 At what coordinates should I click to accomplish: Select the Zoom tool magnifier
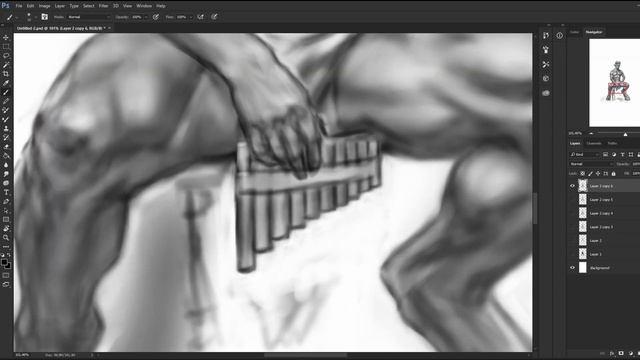click(x=6, y=238)
